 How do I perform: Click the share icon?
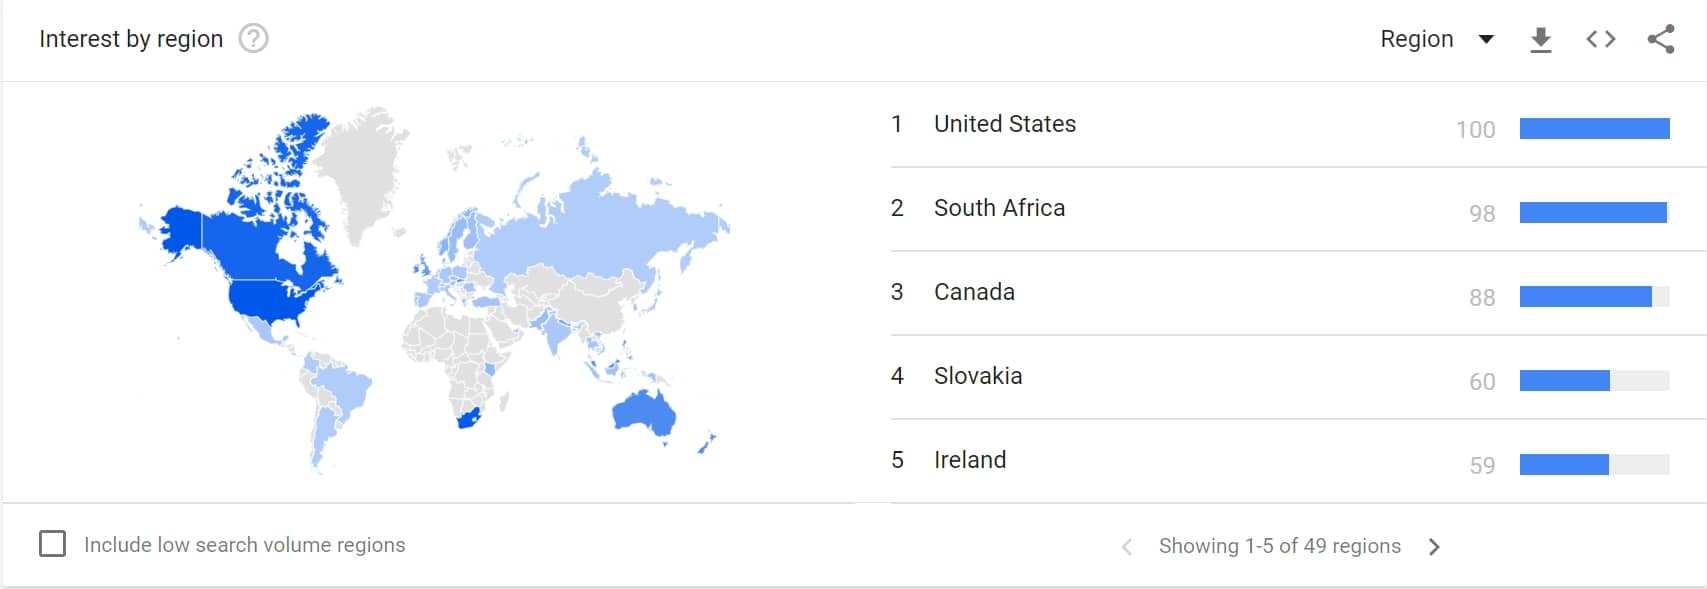[1661, 39]
